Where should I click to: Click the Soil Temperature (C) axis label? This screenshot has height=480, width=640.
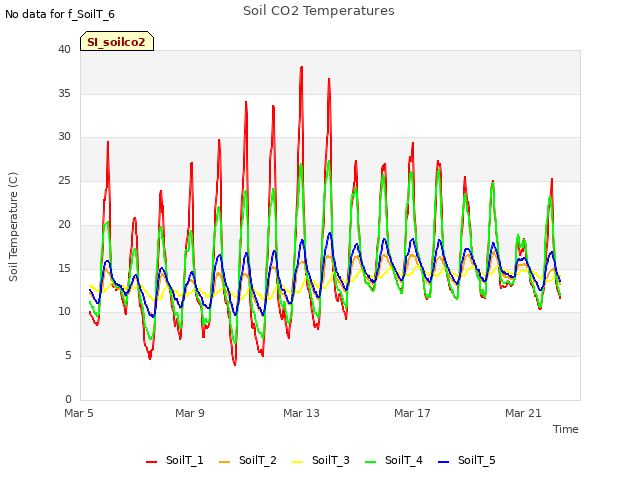click(x=13, y=227)
